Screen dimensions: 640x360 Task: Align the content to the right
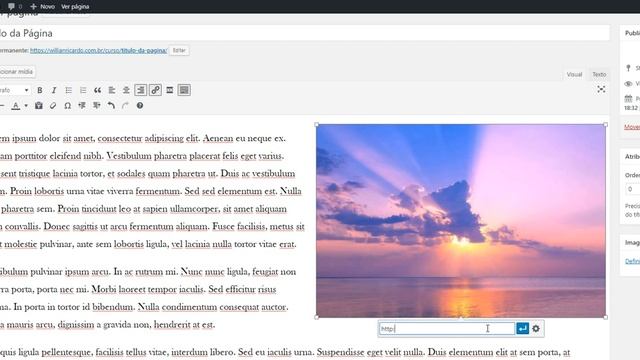[x=140, y=90]
